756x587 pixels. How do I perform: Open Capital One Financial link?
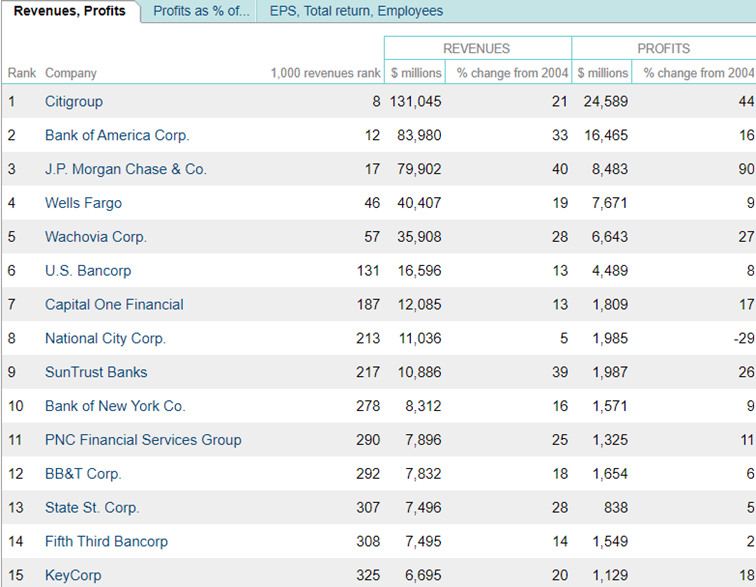coord(114,304)
